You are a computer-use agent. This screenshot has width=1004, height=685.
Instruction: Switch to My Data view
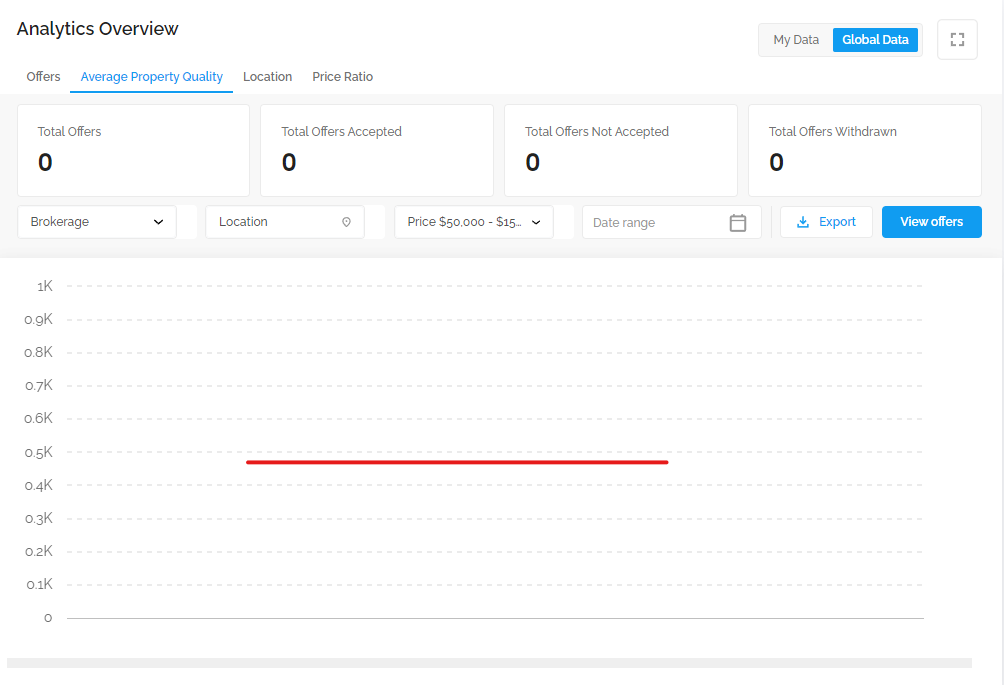[796, 40]
